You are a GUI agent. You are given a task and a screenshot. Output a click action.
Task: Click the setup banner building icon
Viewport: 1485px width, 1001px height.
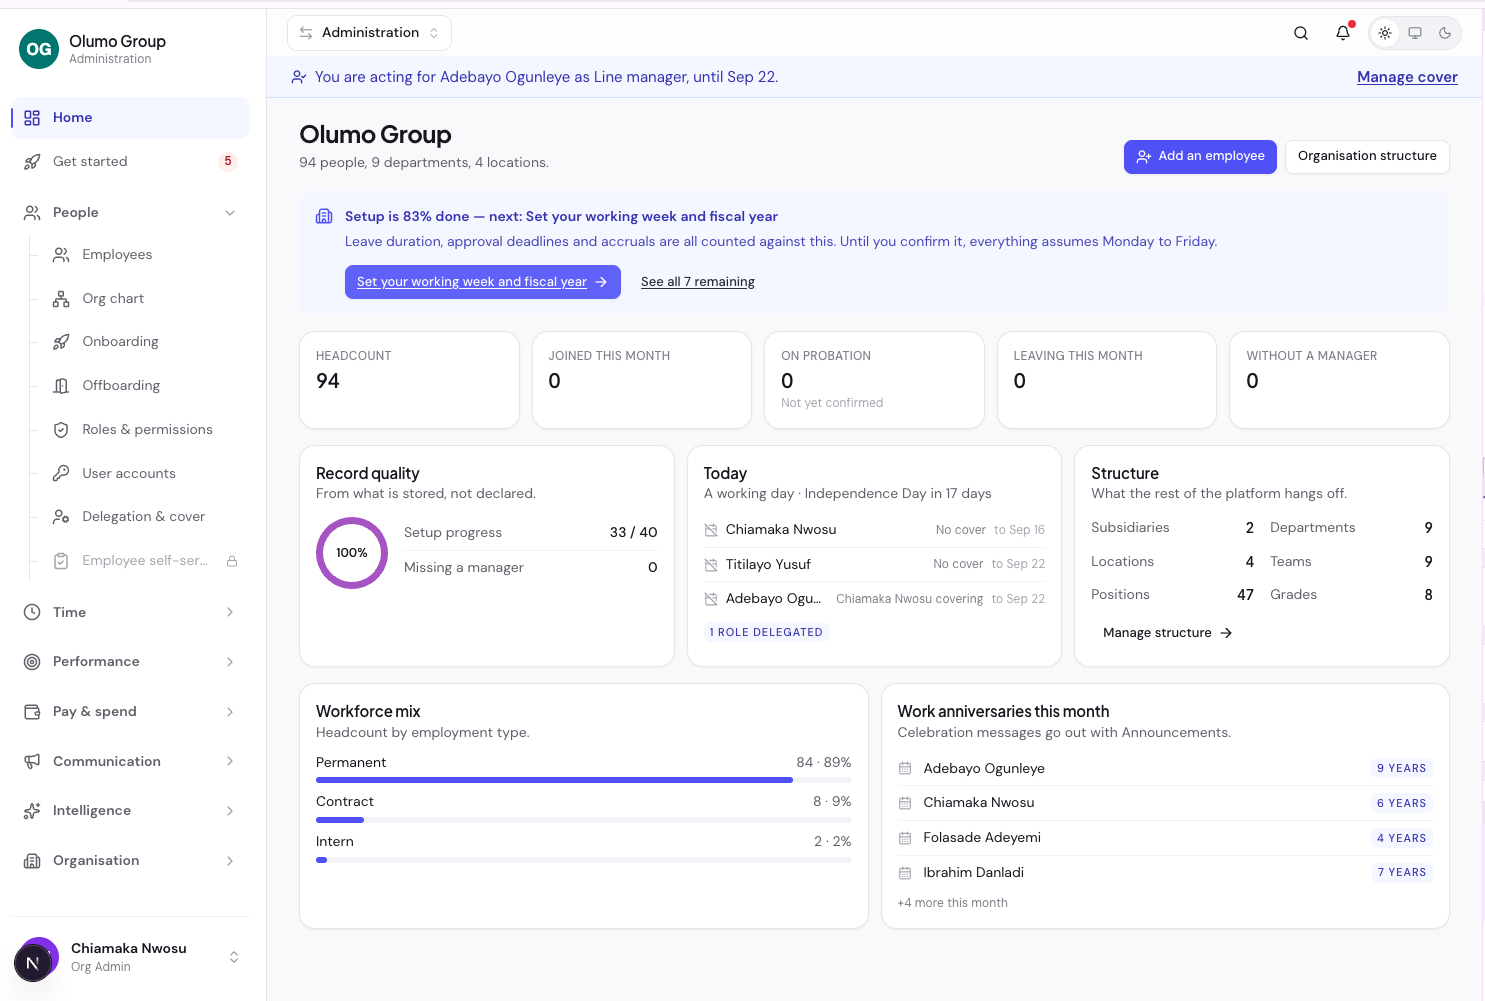coord(324,217)
